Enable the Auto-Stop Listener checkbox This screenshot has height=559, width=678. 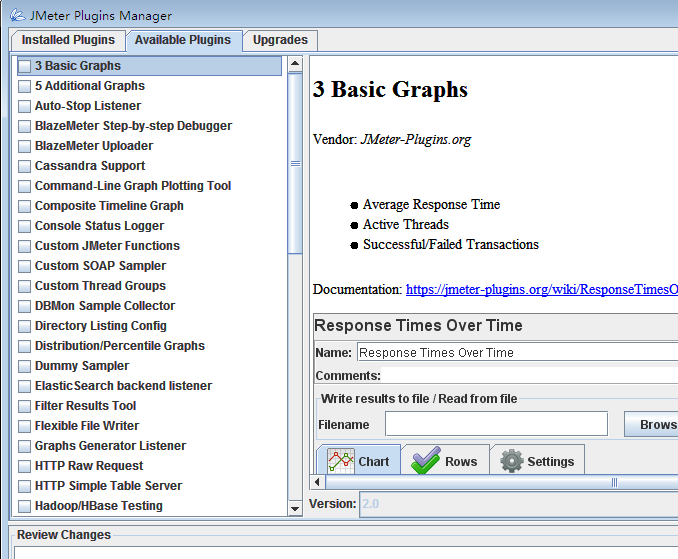[x=25, y=106]
